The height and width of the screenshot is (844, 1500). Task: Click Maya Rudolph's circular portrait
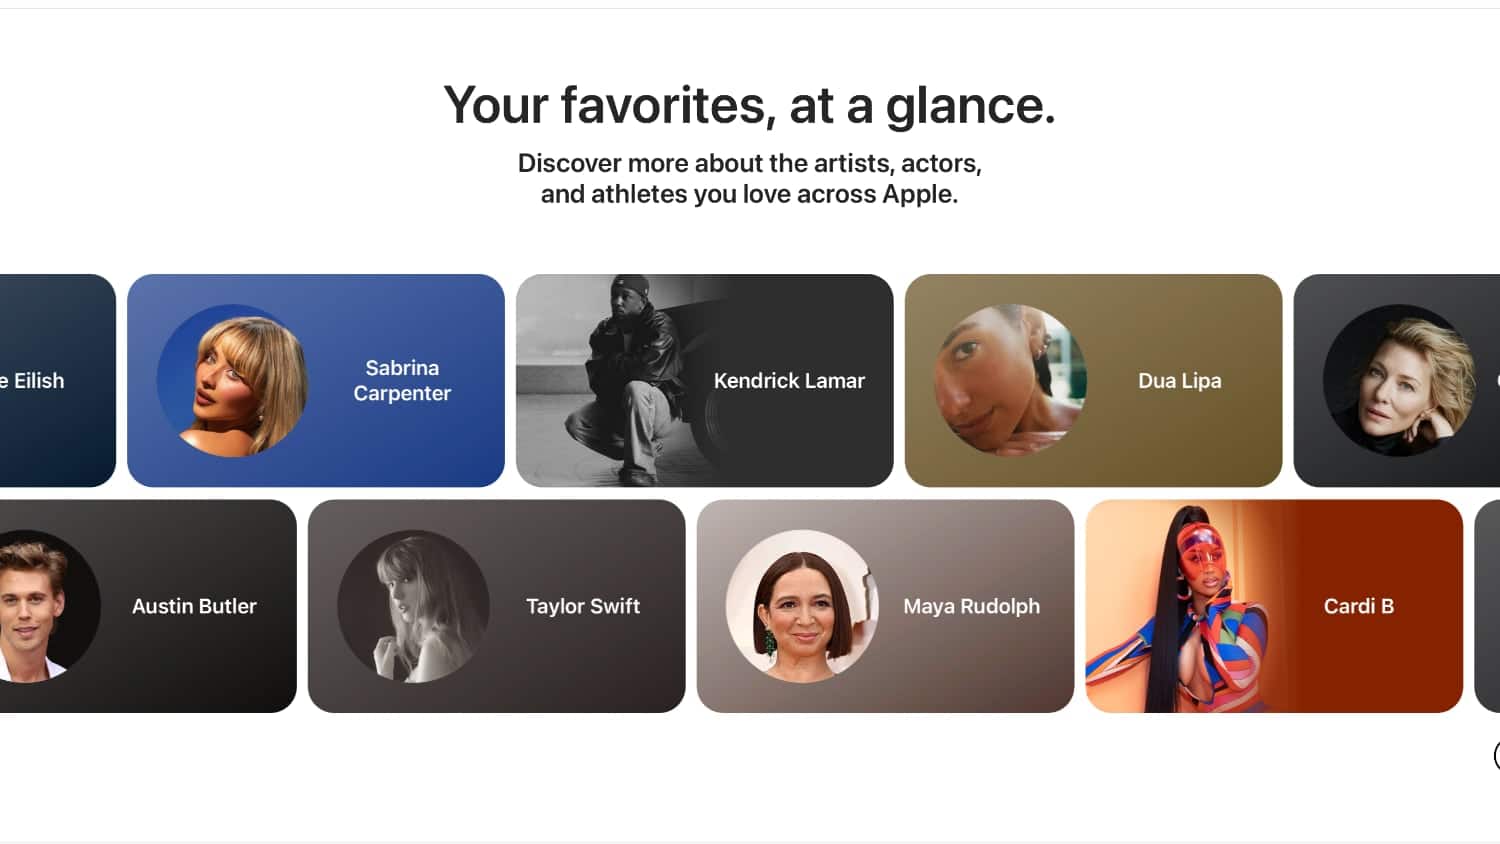pos(802,606)
